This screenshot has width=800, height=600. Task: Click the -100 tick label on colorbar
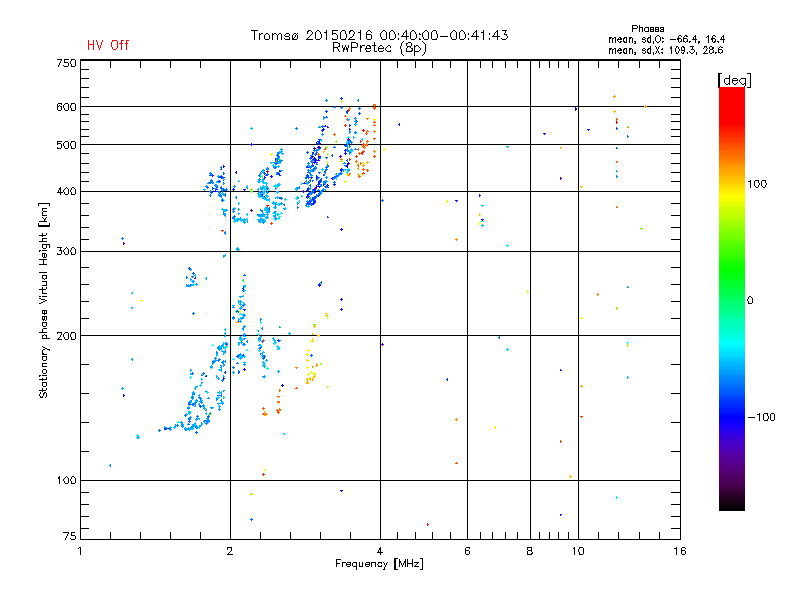(x=761, y=416)
